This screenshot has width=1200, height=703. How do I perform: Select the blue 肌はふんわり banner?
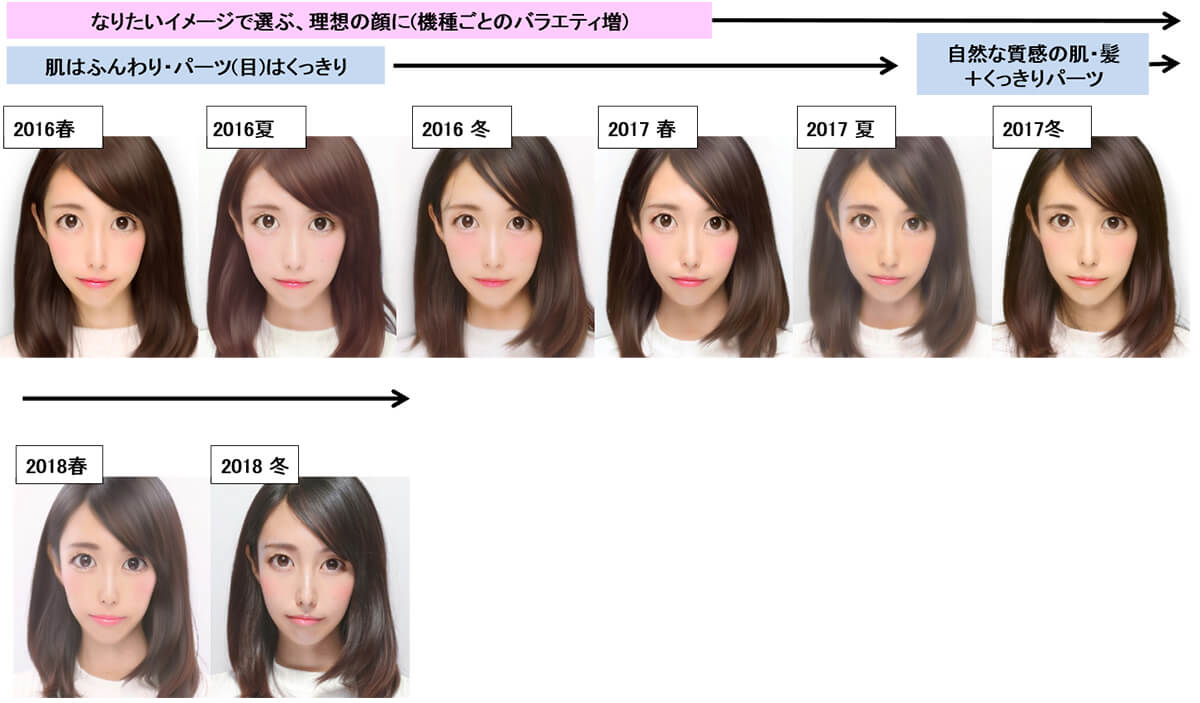click(195, 66)
